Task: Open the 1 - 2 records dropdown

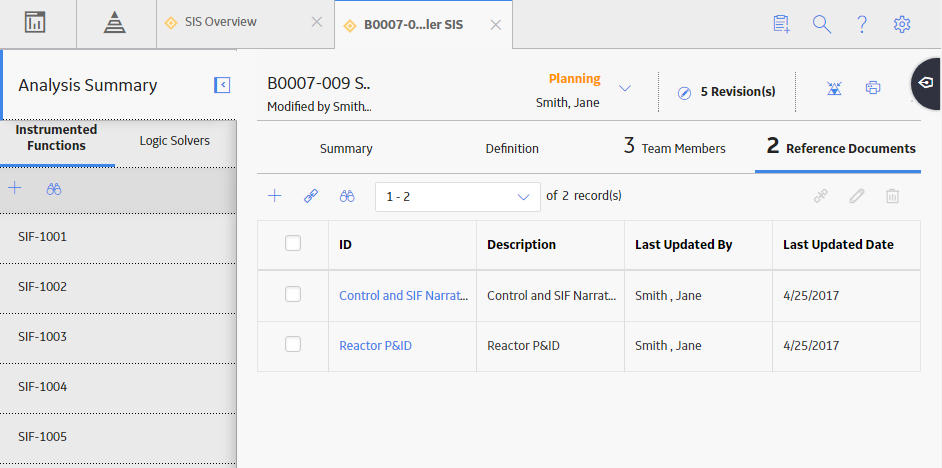Action: (458, 197)
